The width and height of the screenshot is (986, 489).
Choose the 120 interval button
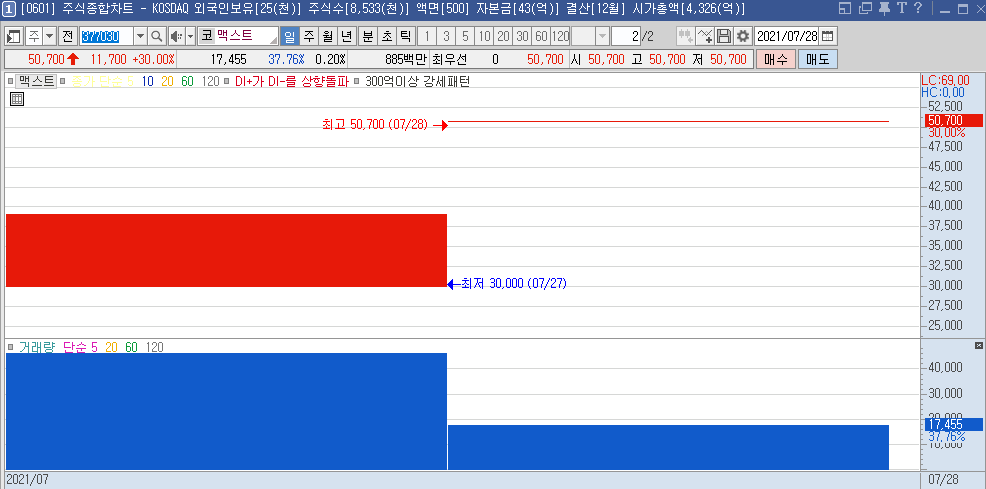pos(560,36)
